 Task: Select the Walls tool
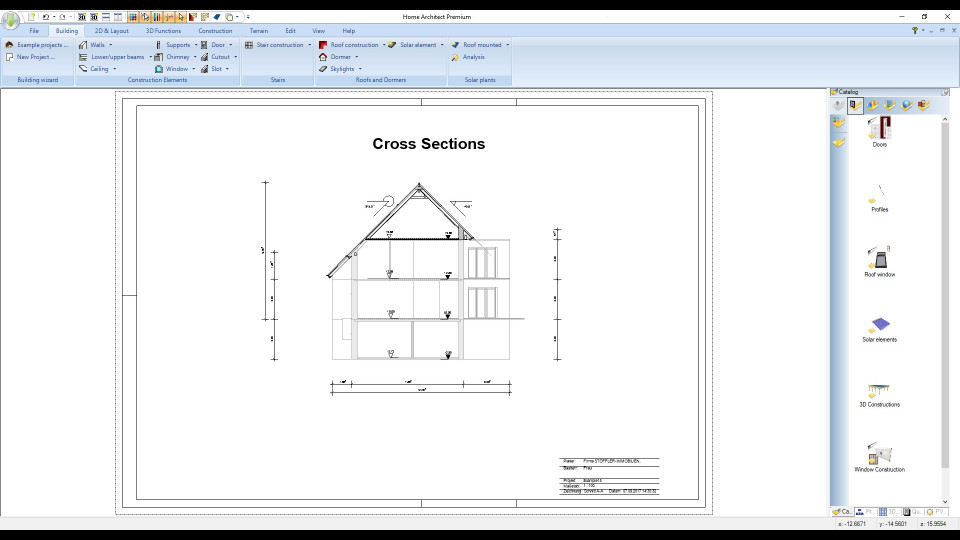click(92, 45)
